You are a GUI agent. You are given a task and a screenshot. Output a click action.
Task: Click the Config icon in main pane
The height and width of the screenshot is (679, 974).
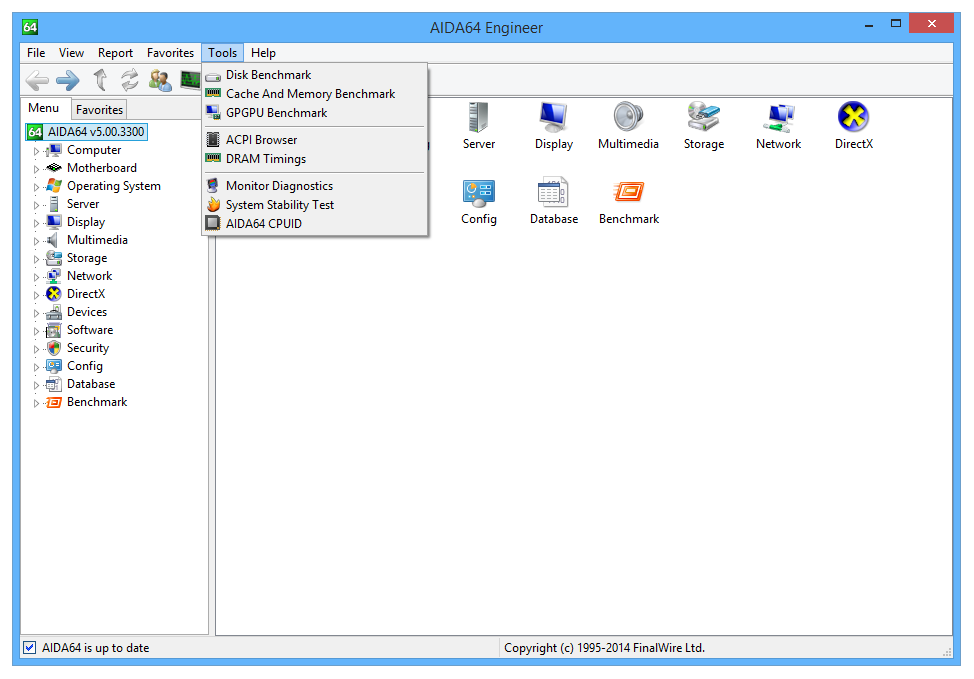coord(478,193)
